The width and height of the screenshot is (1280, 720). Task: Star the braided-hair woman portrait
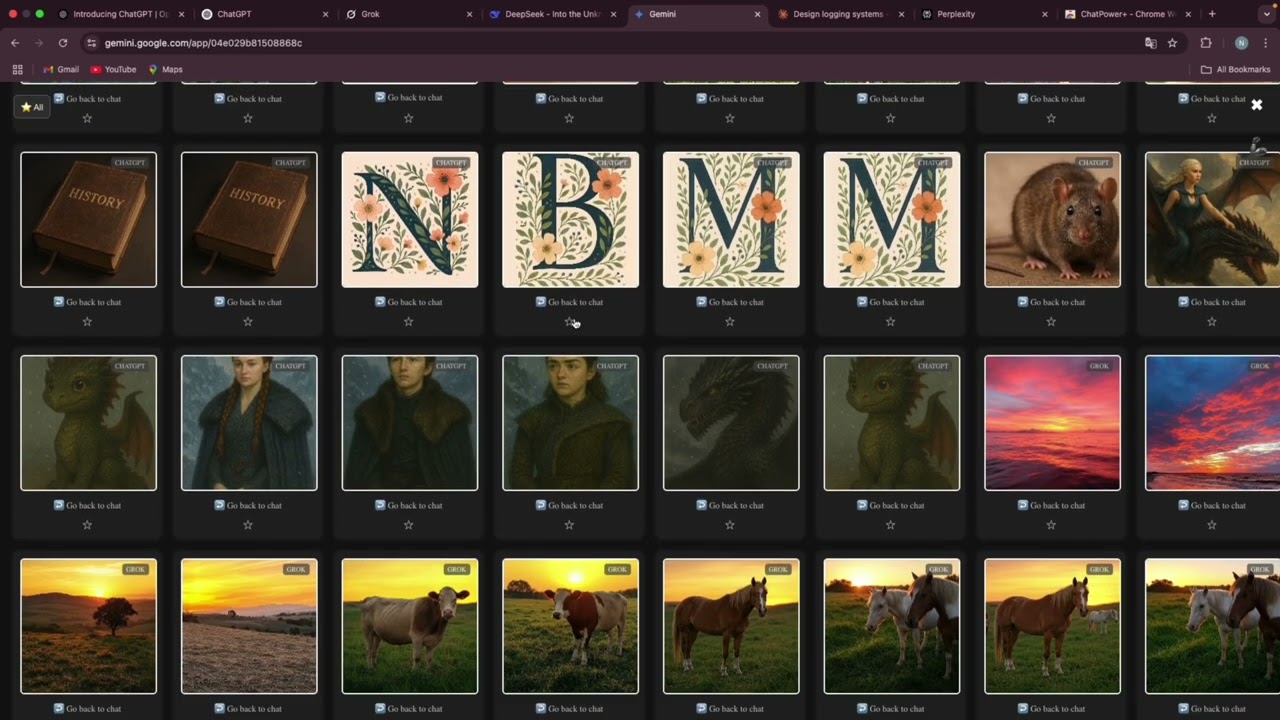[248, 524]
